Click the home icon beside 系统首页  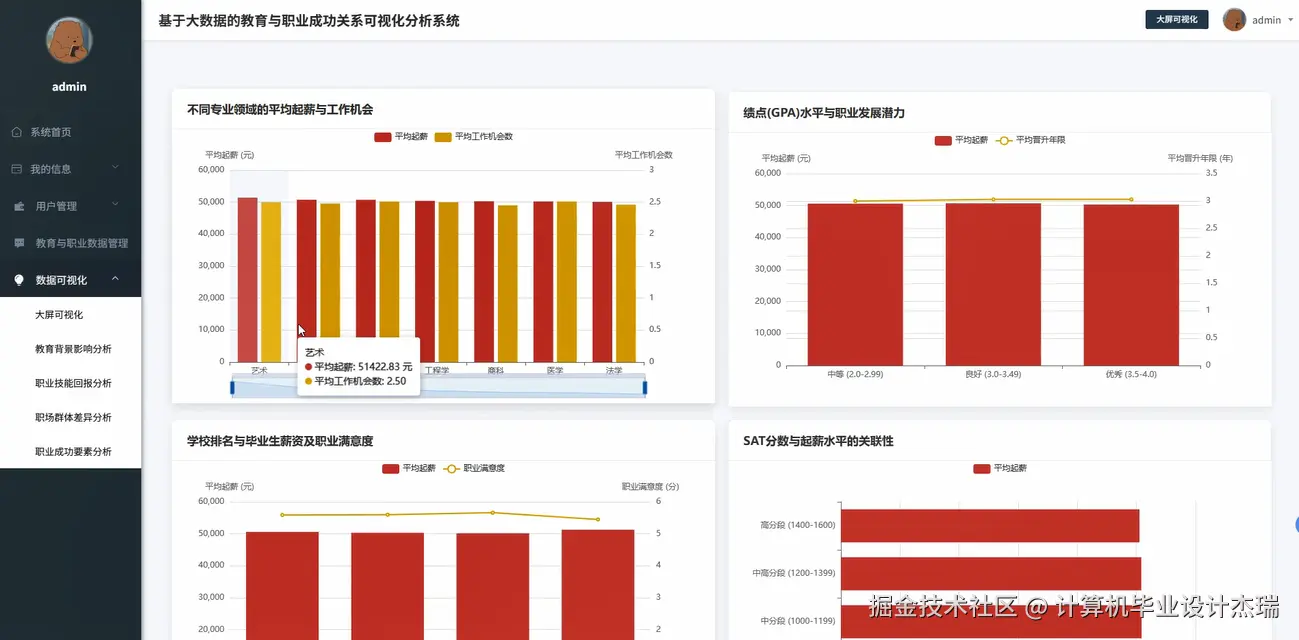coord(17,132)
